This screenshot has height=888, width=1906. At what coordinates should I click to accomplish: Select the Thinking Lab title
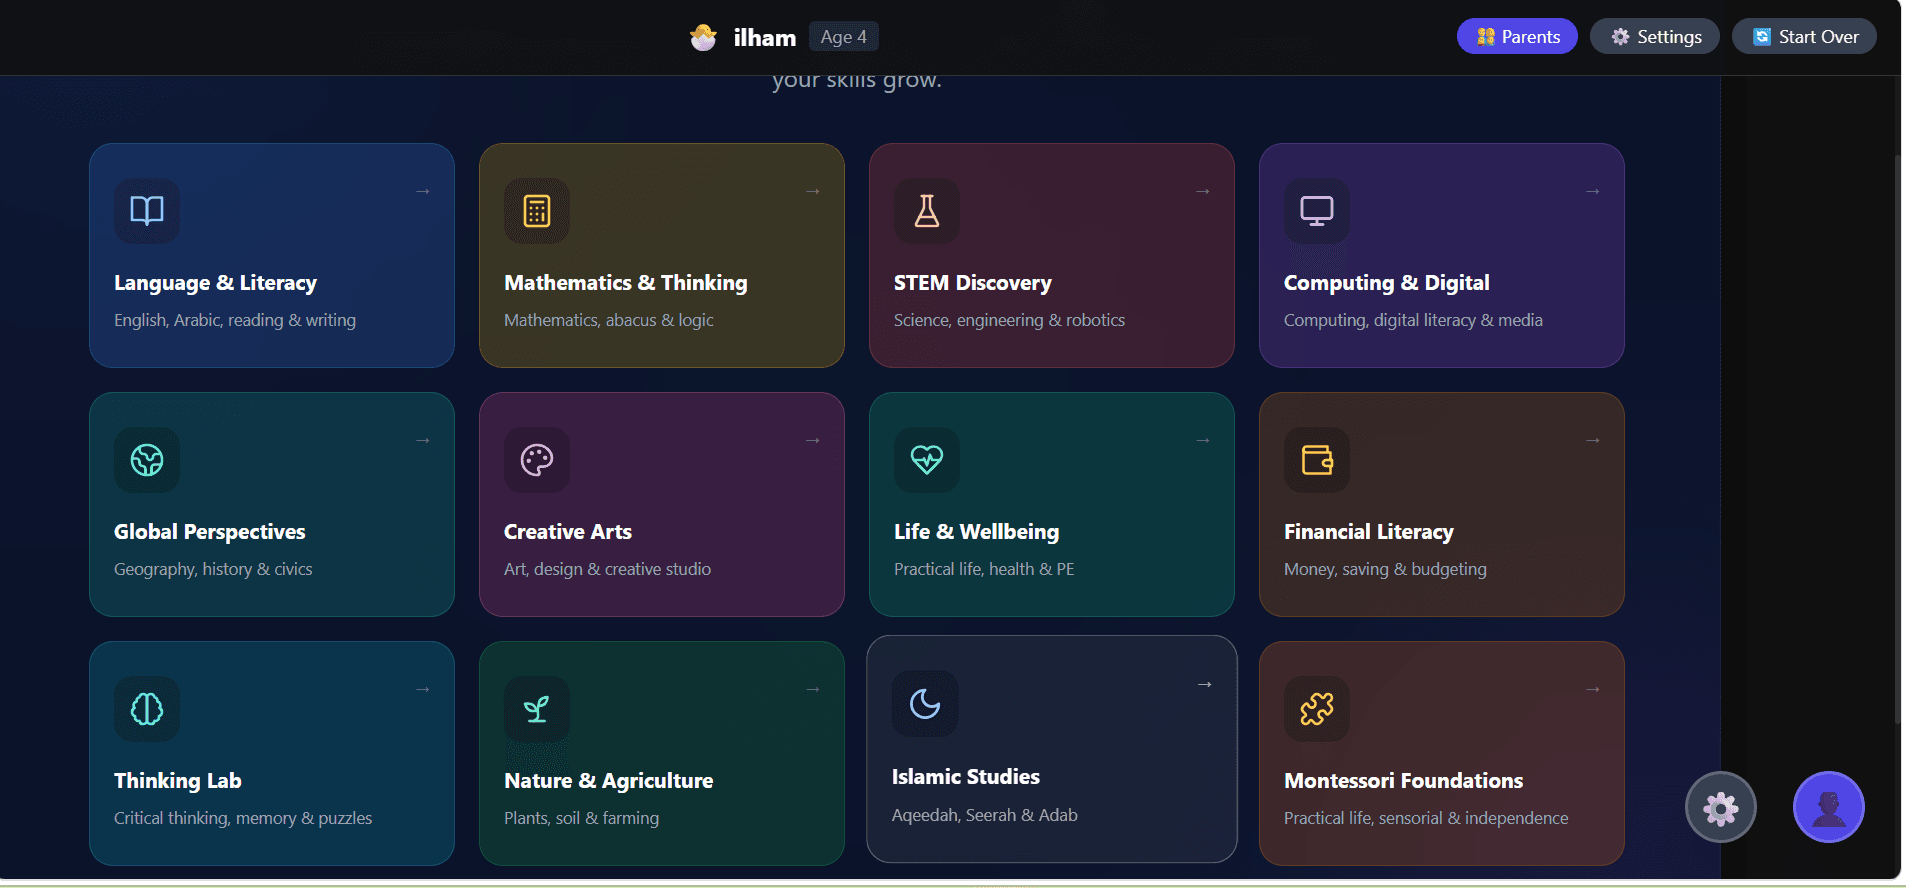[x=178, y=781]
